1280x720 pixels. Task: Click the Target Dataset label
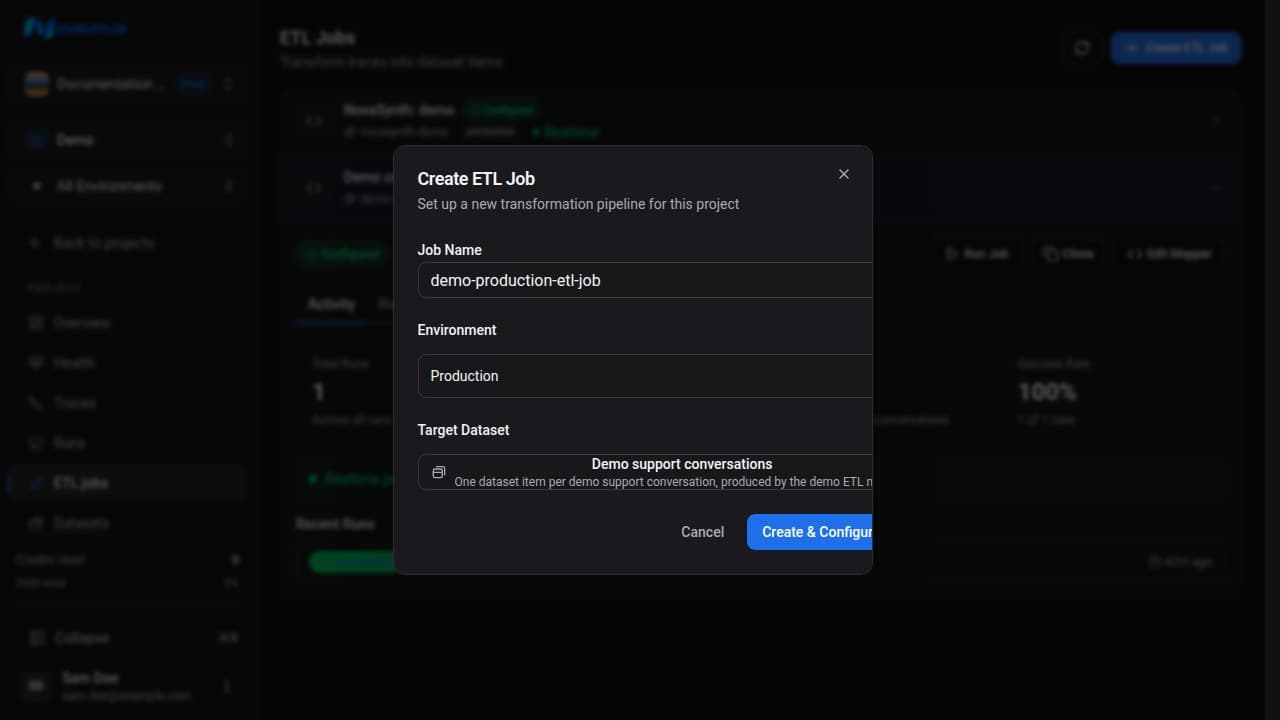463,430
